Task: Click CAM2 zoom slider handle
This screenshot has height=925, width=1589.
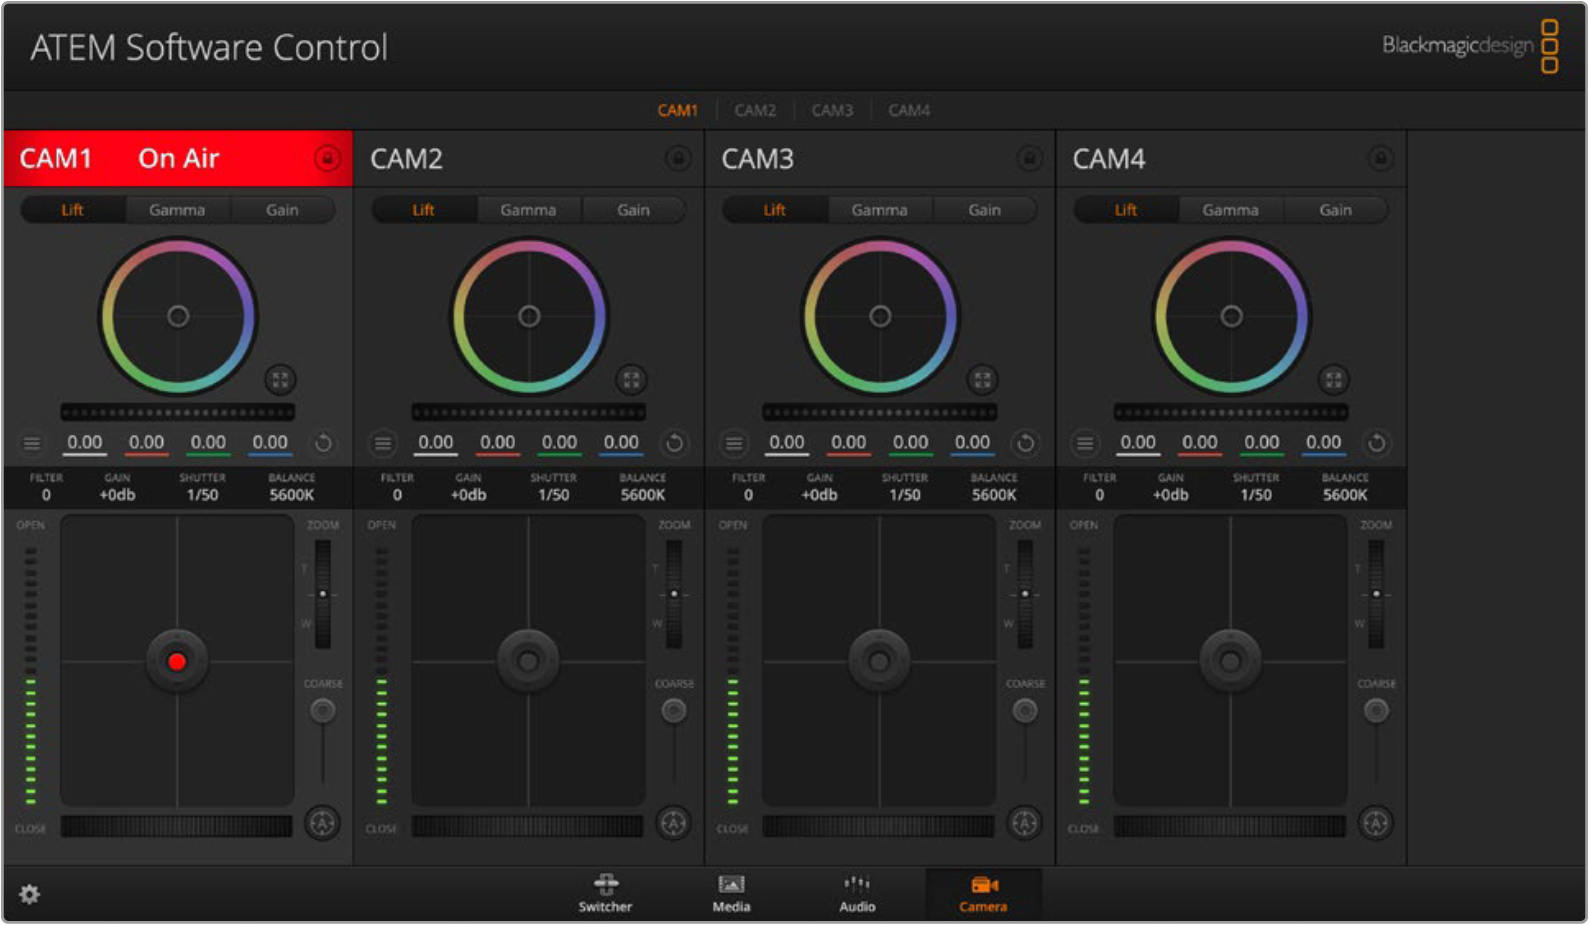Action: pos(674,594)
